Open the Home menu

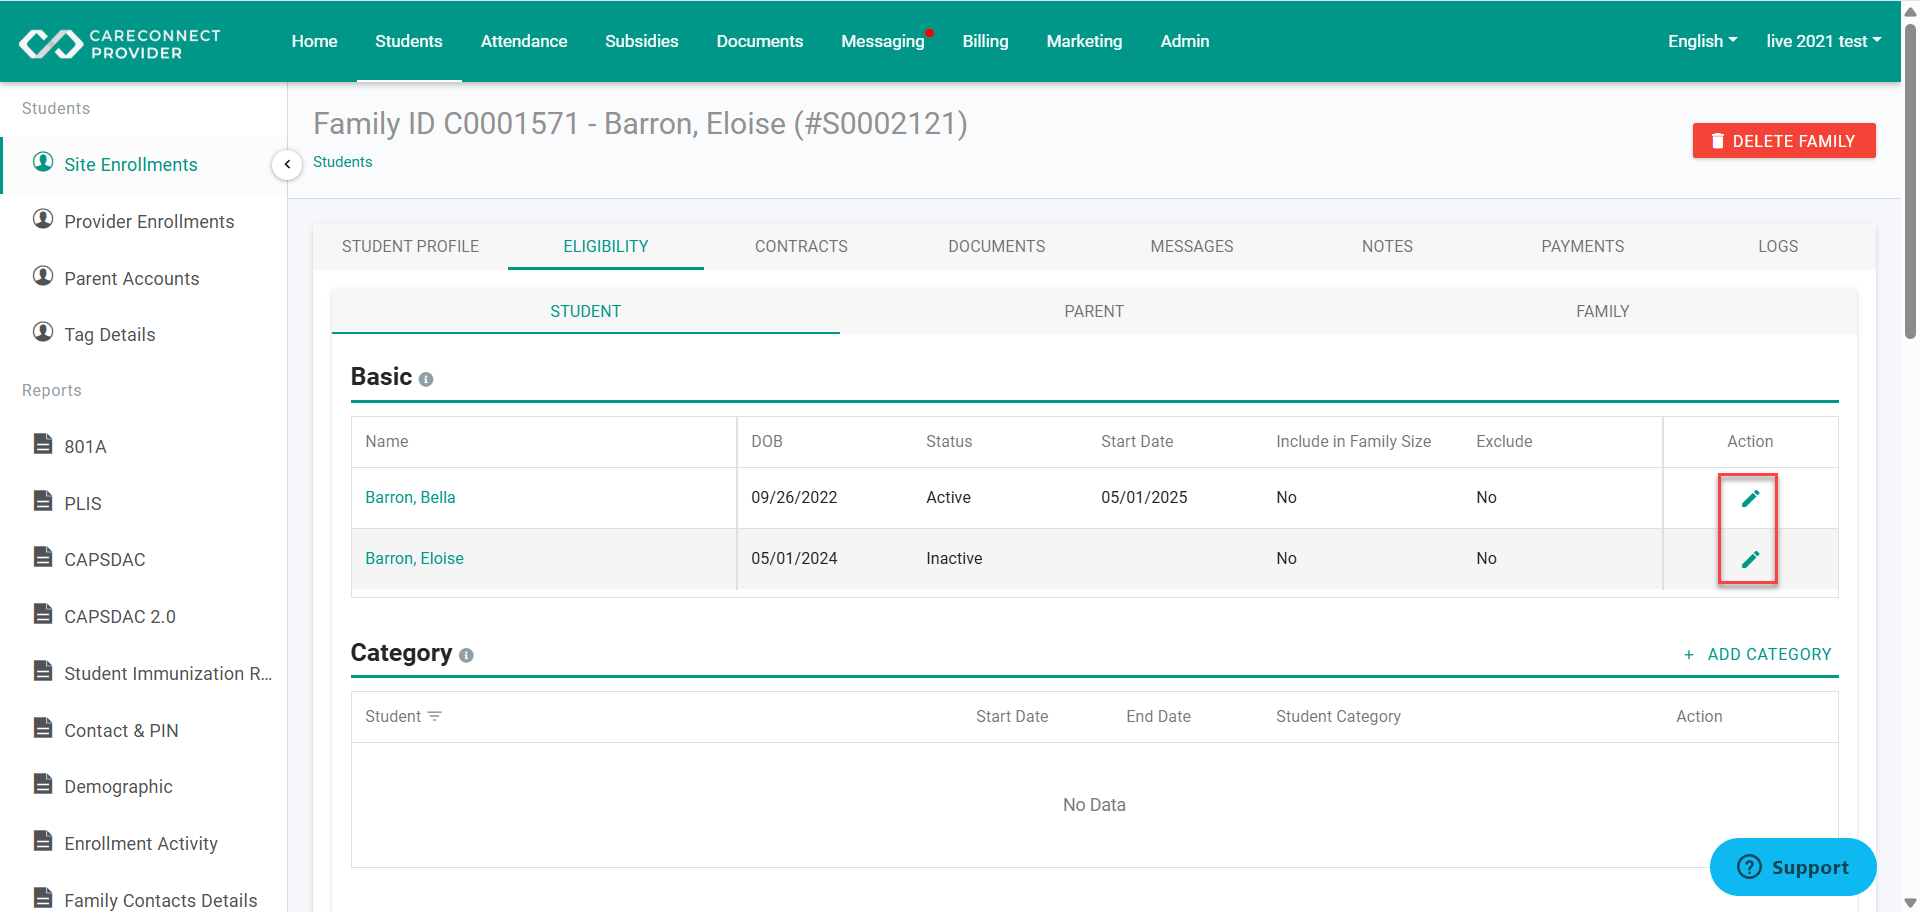[314, 41]
